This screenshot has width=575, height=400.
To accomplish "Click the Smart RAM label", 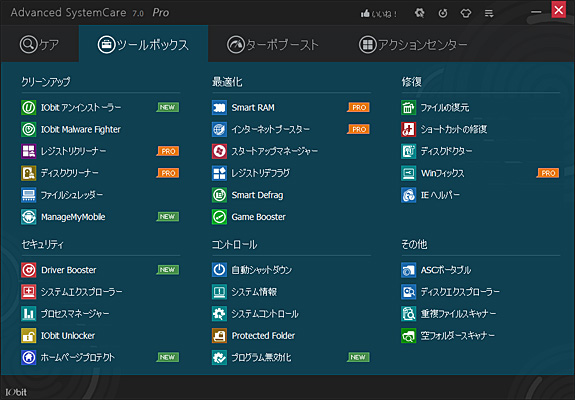I will (253, 108).
